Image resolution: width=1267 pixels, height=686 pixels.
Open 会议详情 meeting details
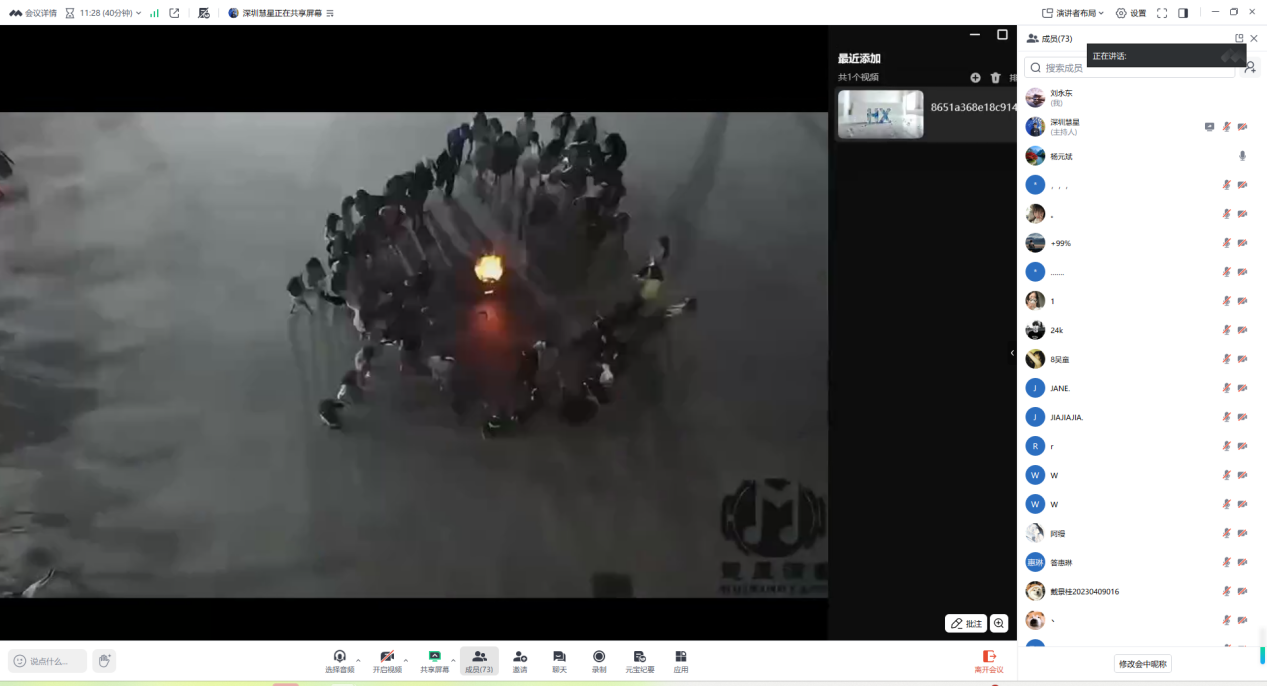(34, 13)
